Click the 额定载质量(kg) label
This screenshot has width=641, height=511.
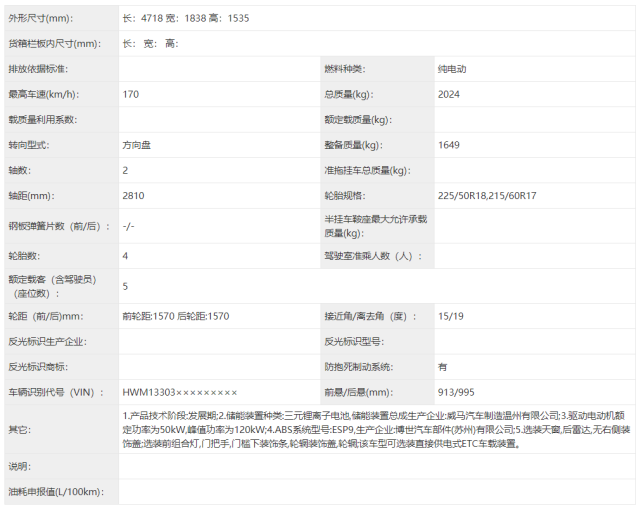[358, 120]
